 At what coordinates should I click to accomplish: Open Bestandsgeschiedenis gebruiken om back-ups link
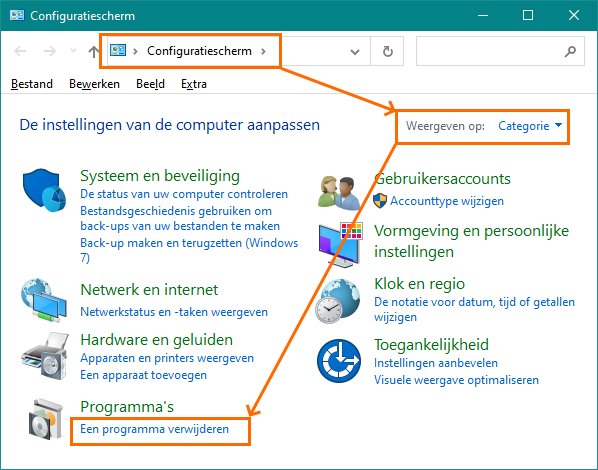(180, 219)
